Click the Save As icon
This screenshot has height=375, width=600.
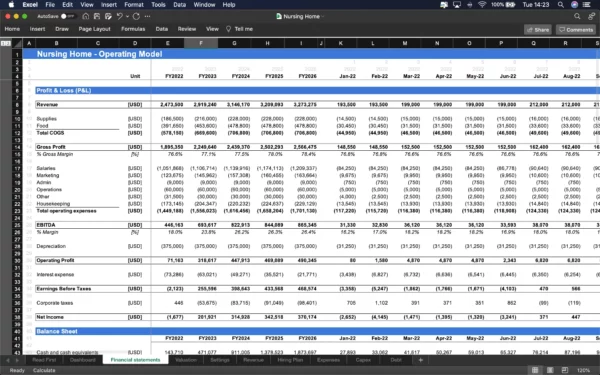pos(108,16)
